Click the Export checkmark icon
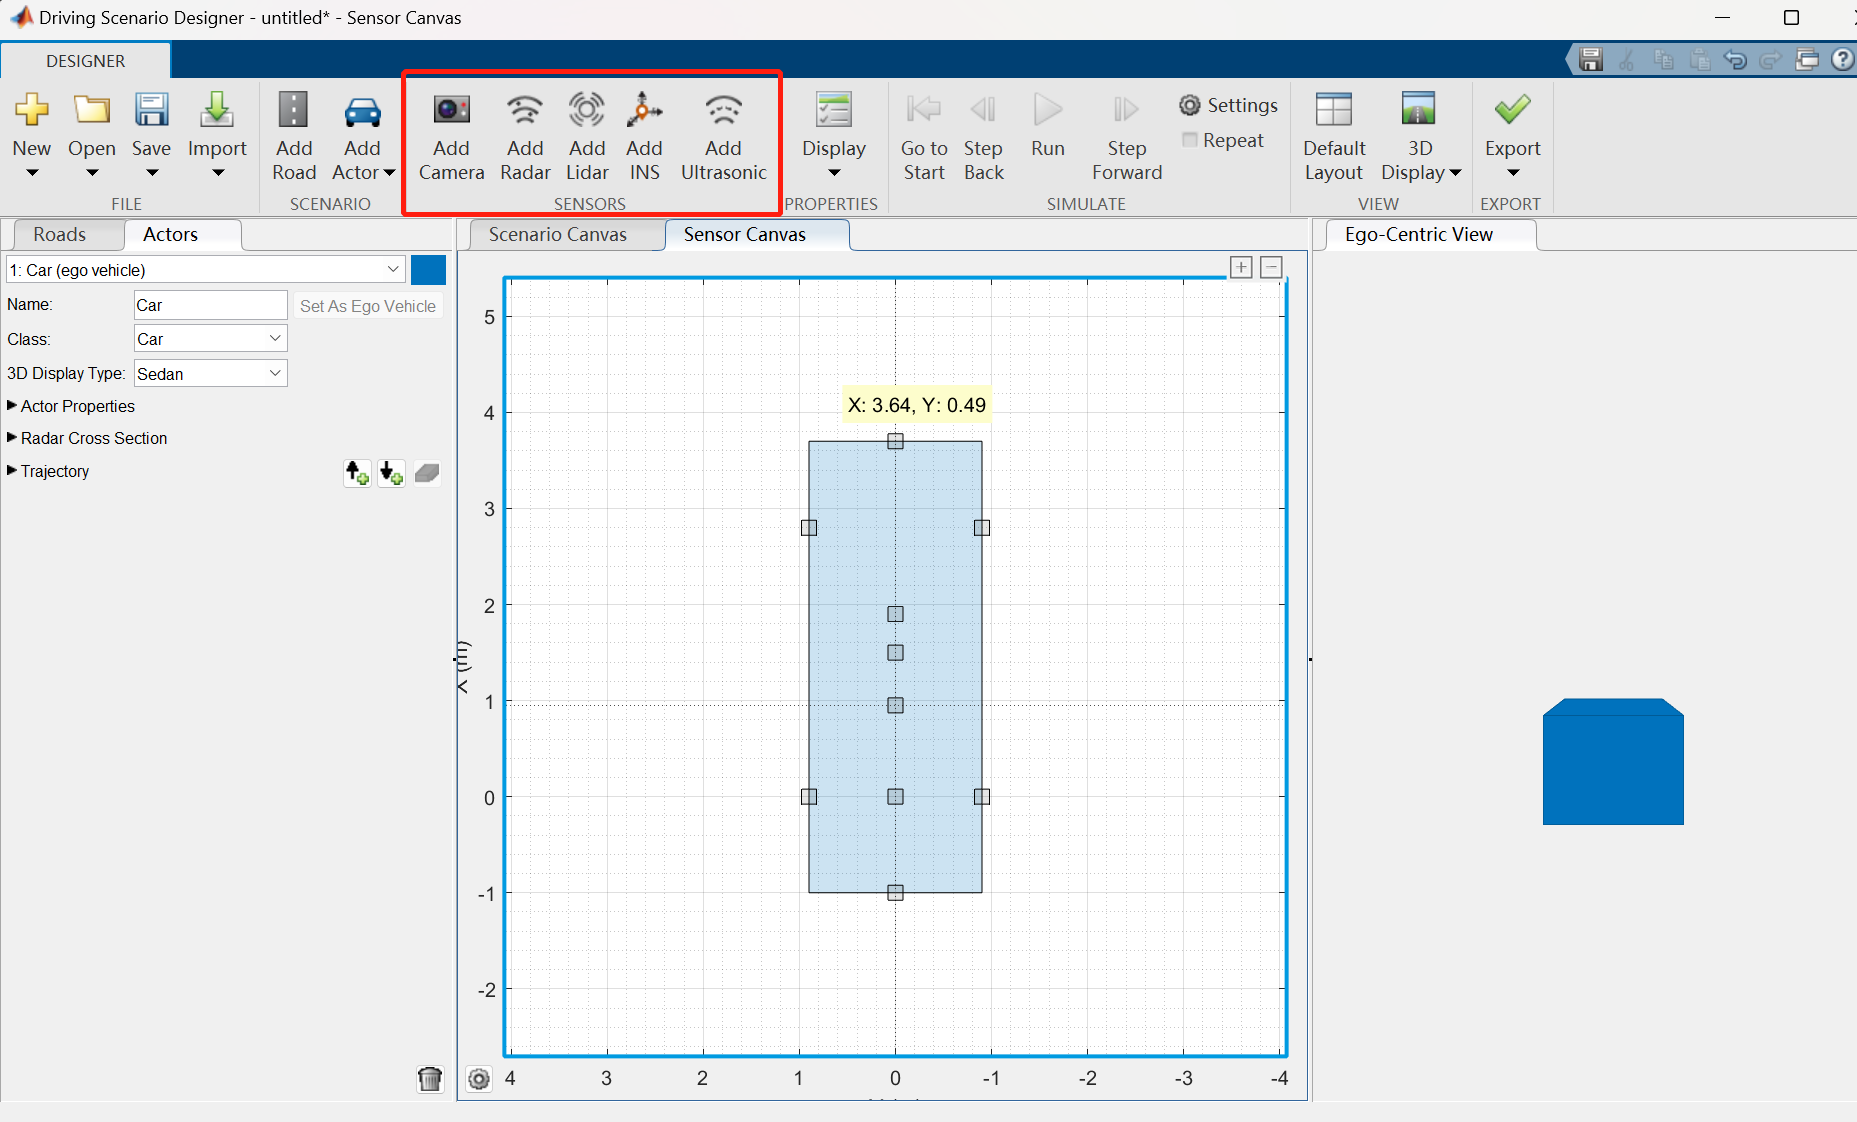 tap(1512, 109)
